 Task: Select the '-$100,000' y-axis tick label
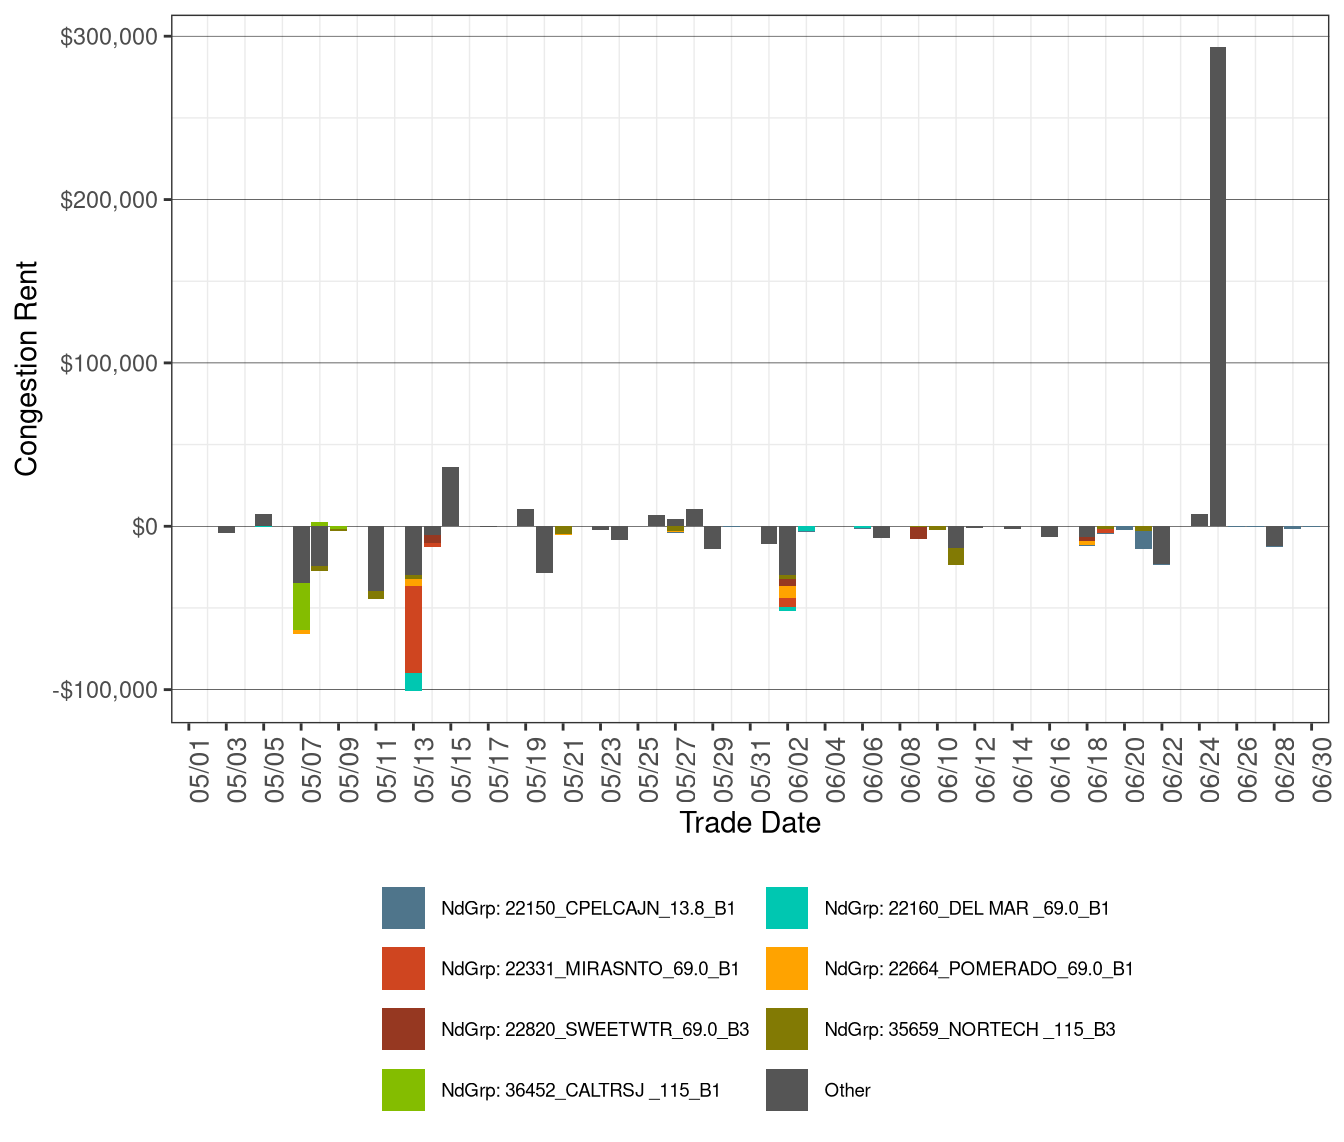tap(105, 690)
